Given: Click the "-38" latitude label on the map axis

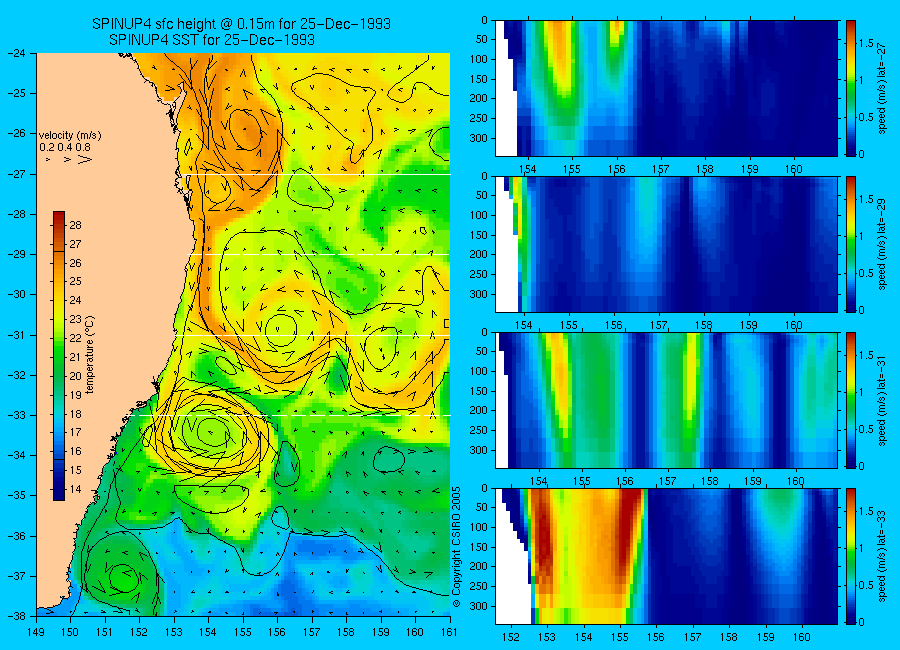Looking at the screenshot, I should pyautogui.click(x=16, y=616).
